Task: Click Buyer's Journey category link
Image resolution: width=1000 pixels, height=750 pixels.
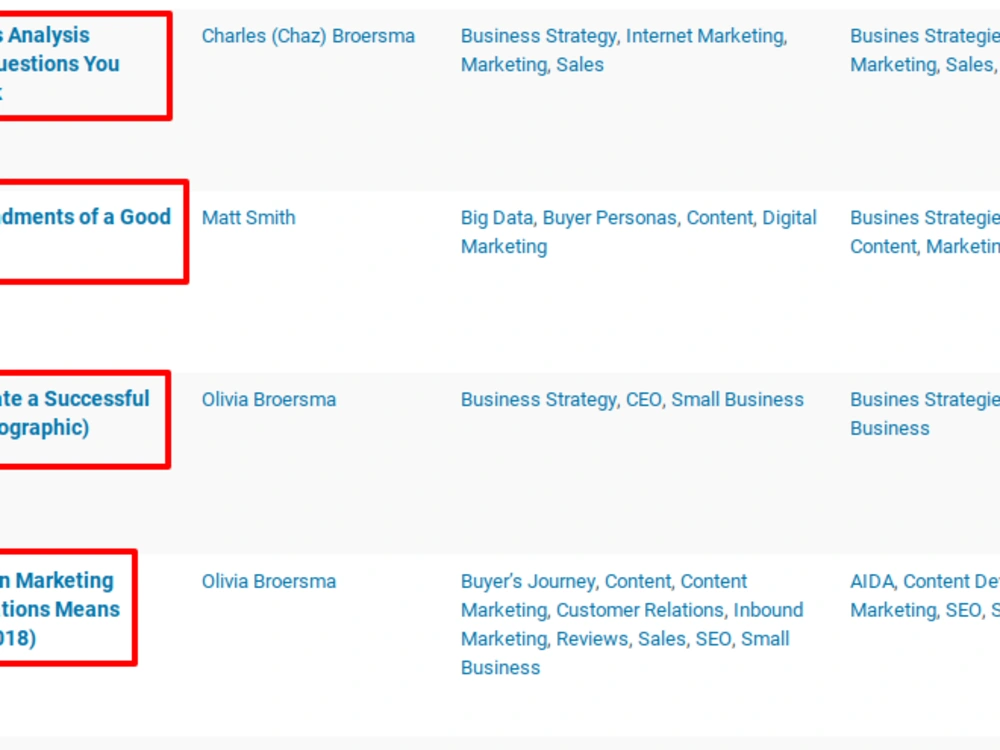Action: coord(528,582)
